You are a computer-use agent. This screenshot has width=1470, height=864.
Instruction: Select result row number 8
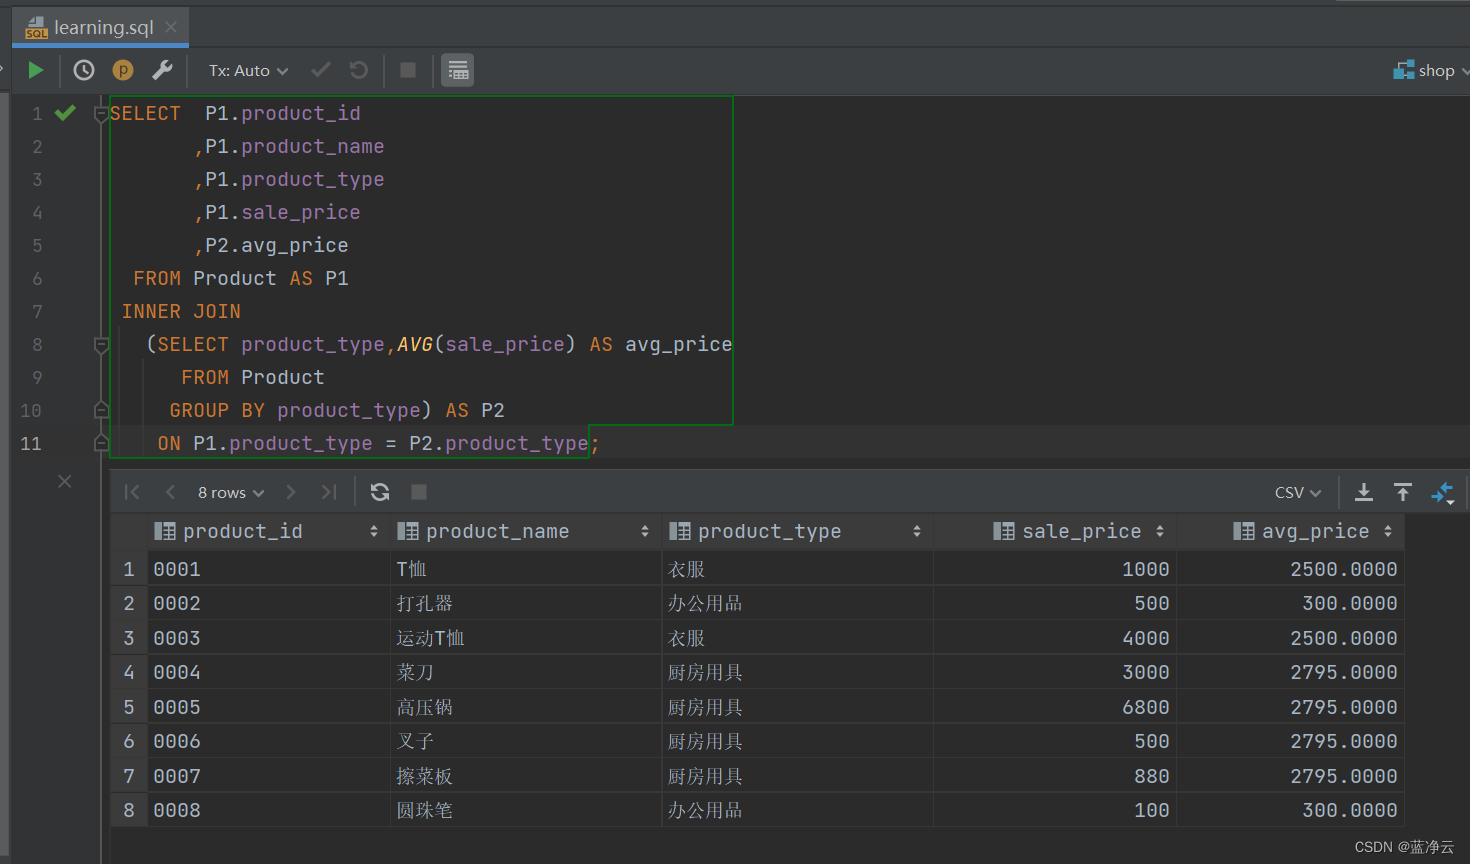(129, 810)
